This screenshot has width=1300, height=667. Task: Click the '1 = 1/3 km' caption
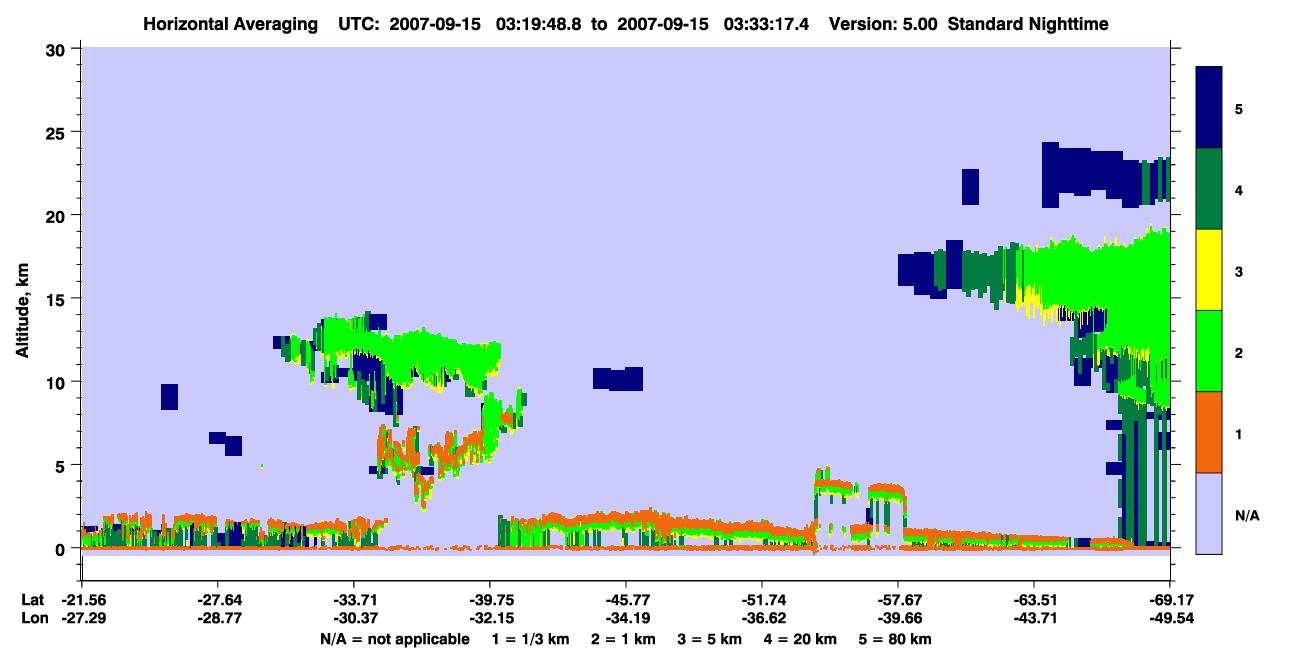point(531,639)
